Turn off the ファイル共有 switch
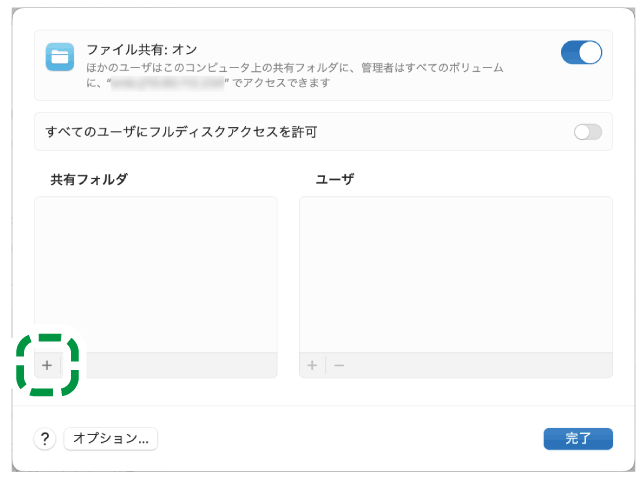 tap(581, 52)
